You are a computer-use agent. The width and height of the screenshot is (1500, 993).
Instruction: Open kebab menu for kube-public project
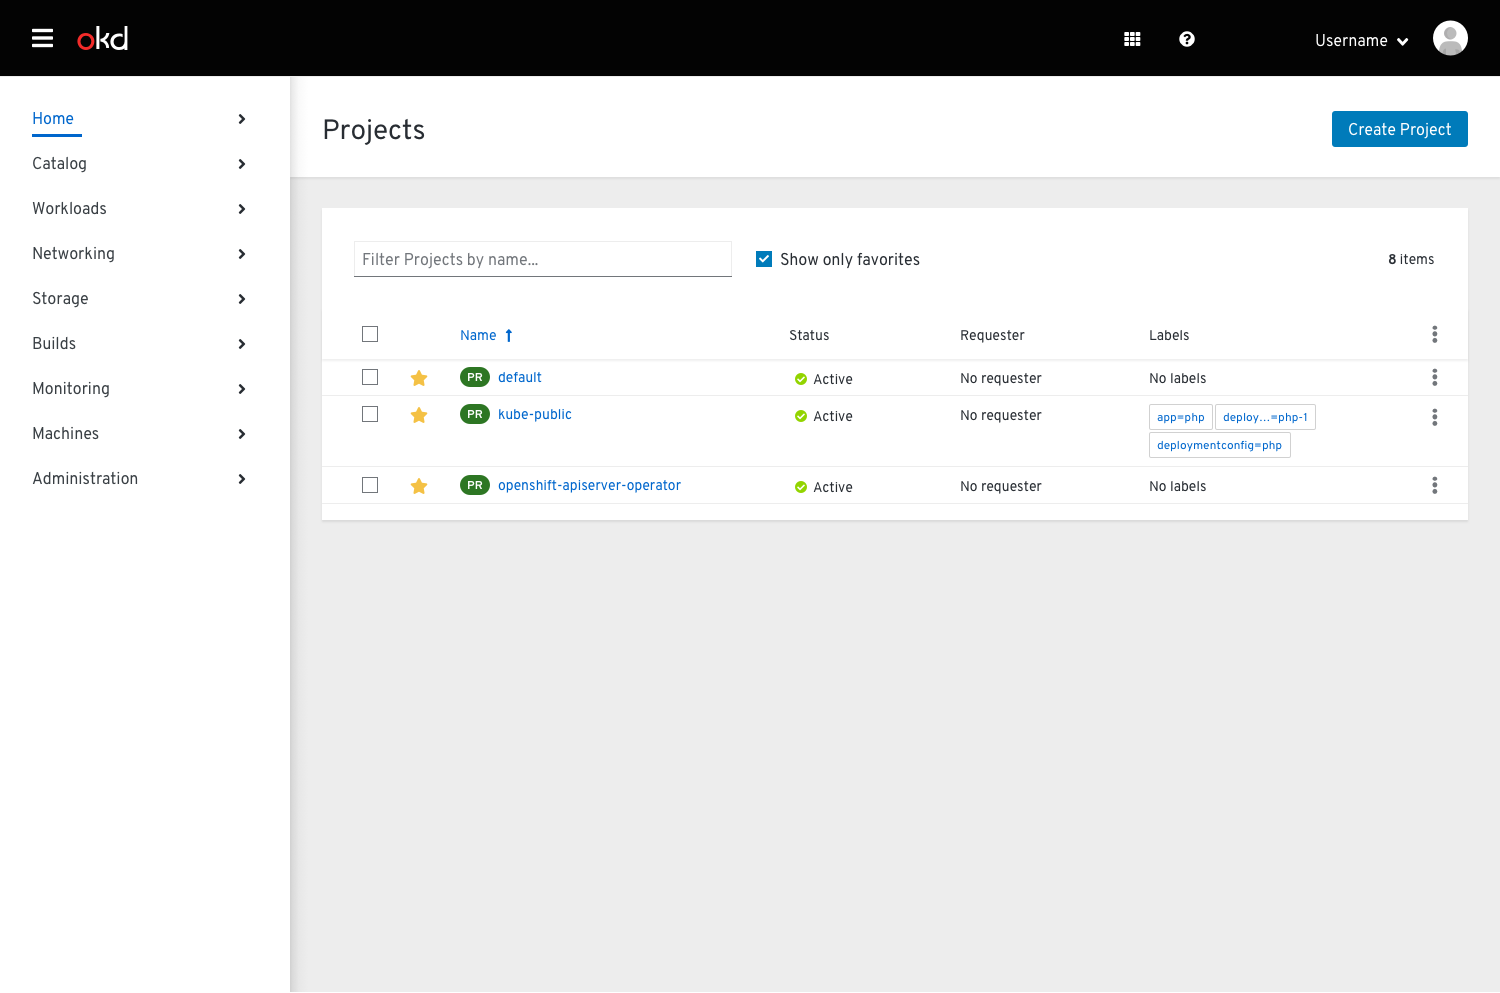pyautogui.click(x=1435, y=417)
